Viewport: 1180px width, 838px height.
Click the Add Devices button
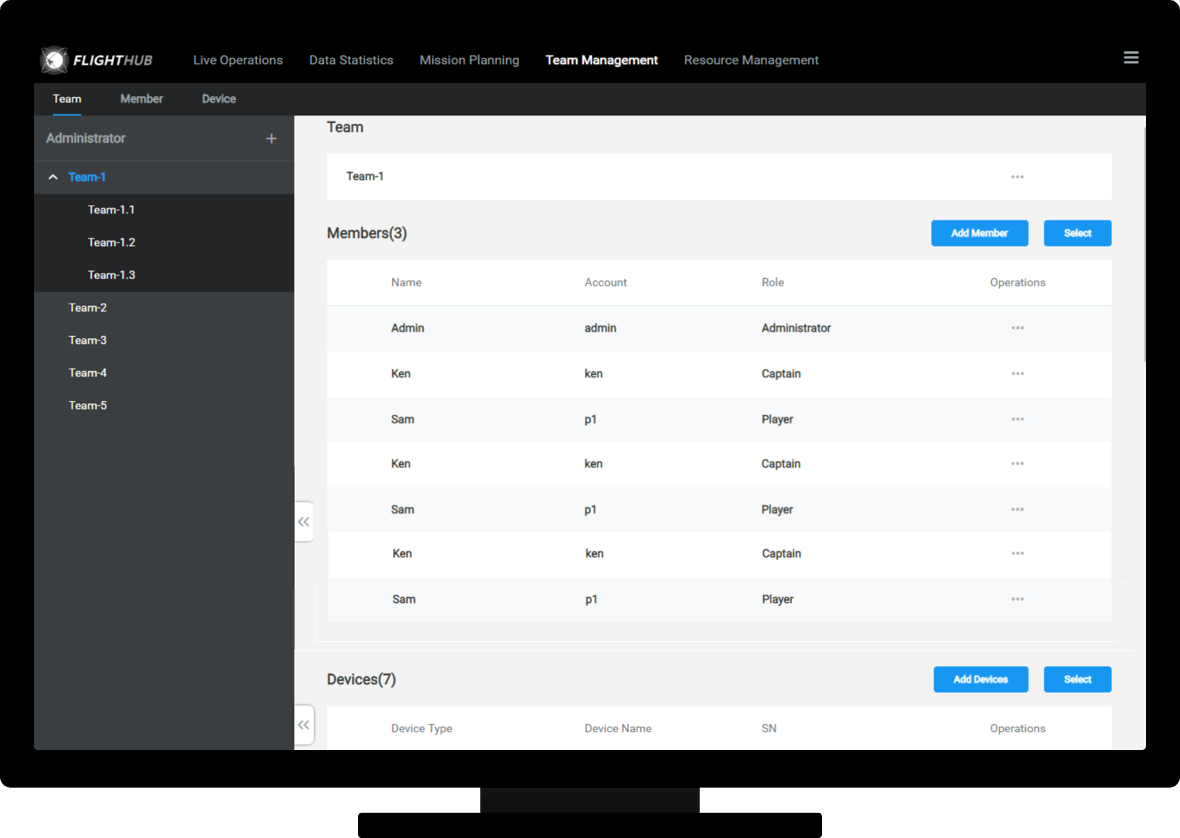[980, 679]
